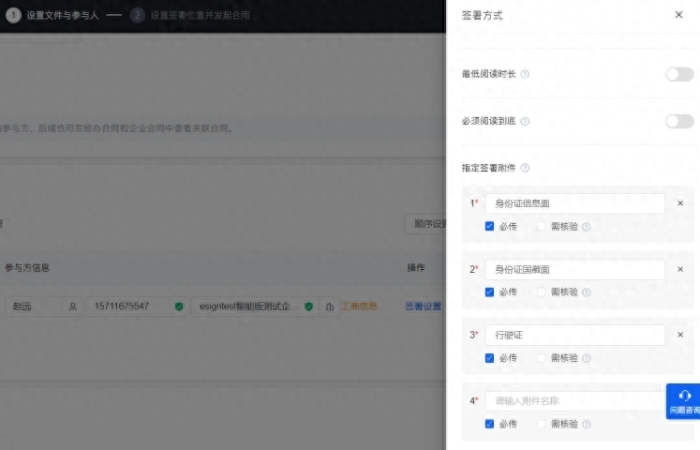Screen dimensions: 700x450
Task: Click info icon next to 指定签署附件
Action: [x=526, y=168]
